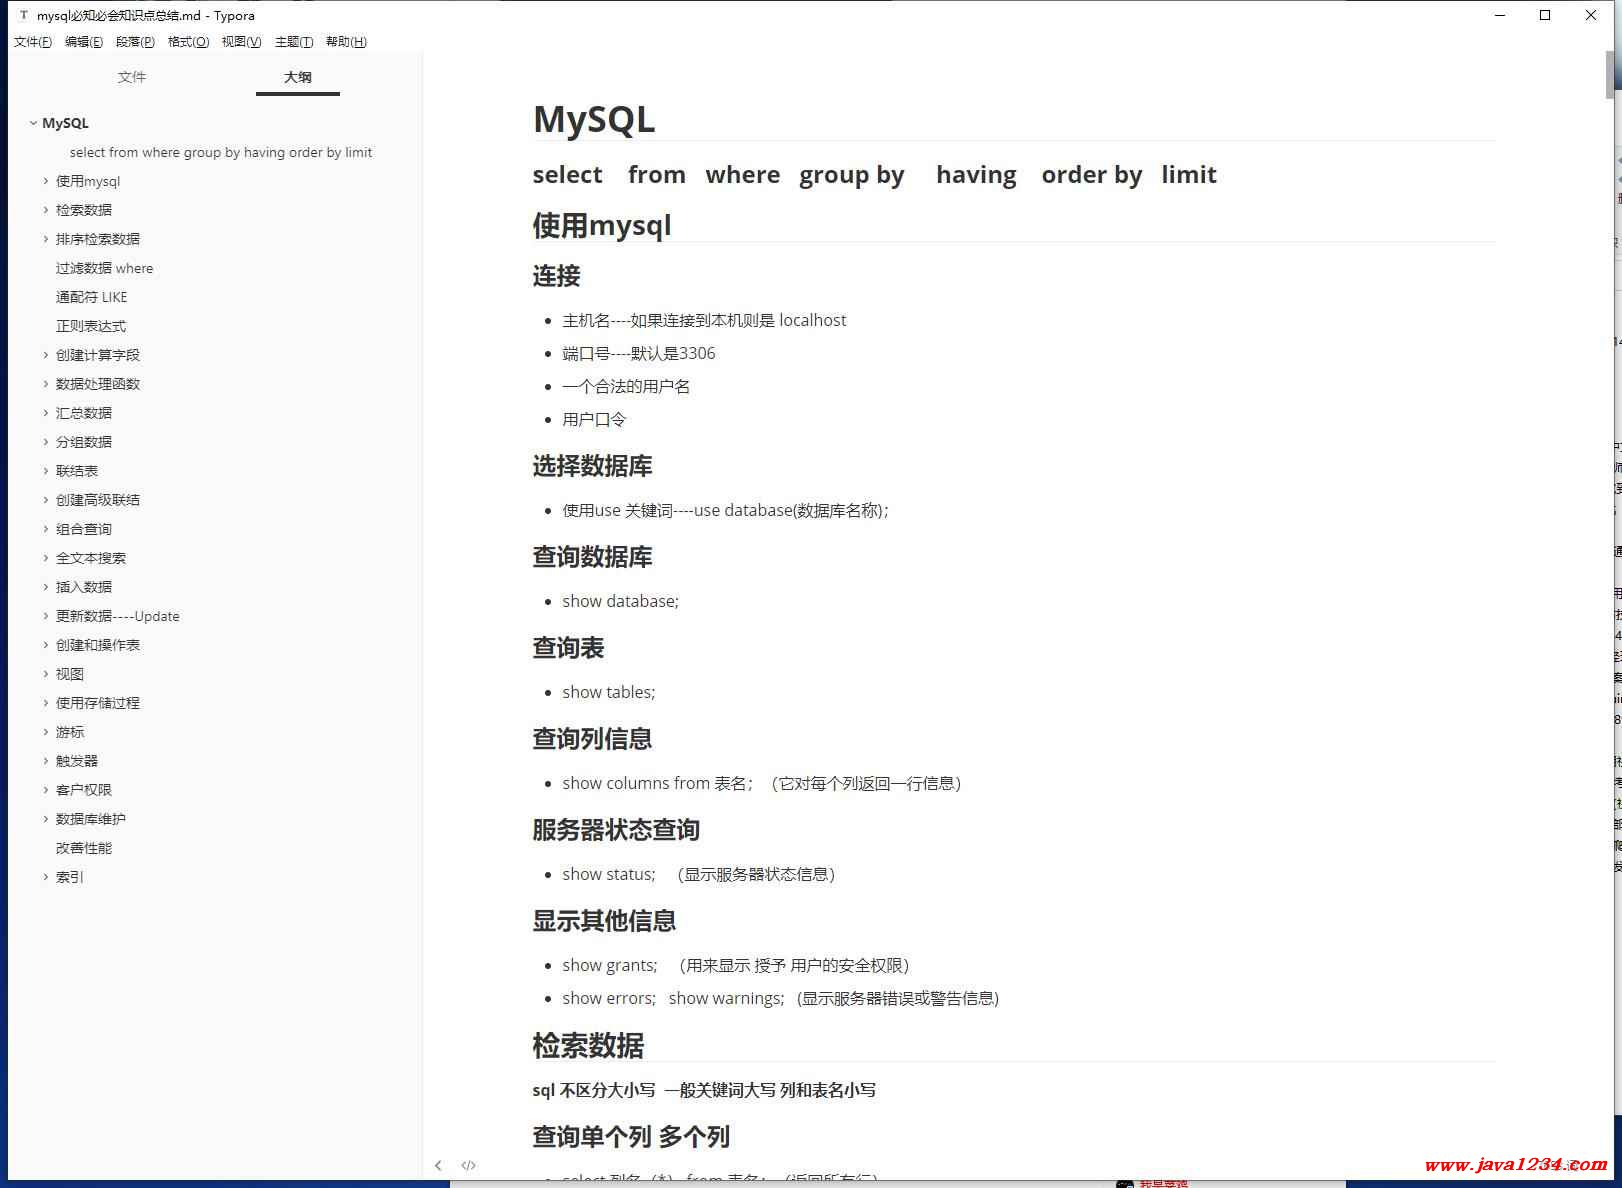
Task: Expand the 客户权限 outline node
Action: [x=46, y=790]
